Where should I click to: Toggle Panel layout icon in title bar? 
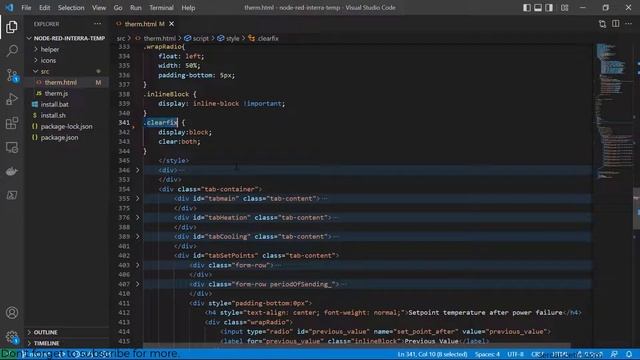[x=538, y=7]
